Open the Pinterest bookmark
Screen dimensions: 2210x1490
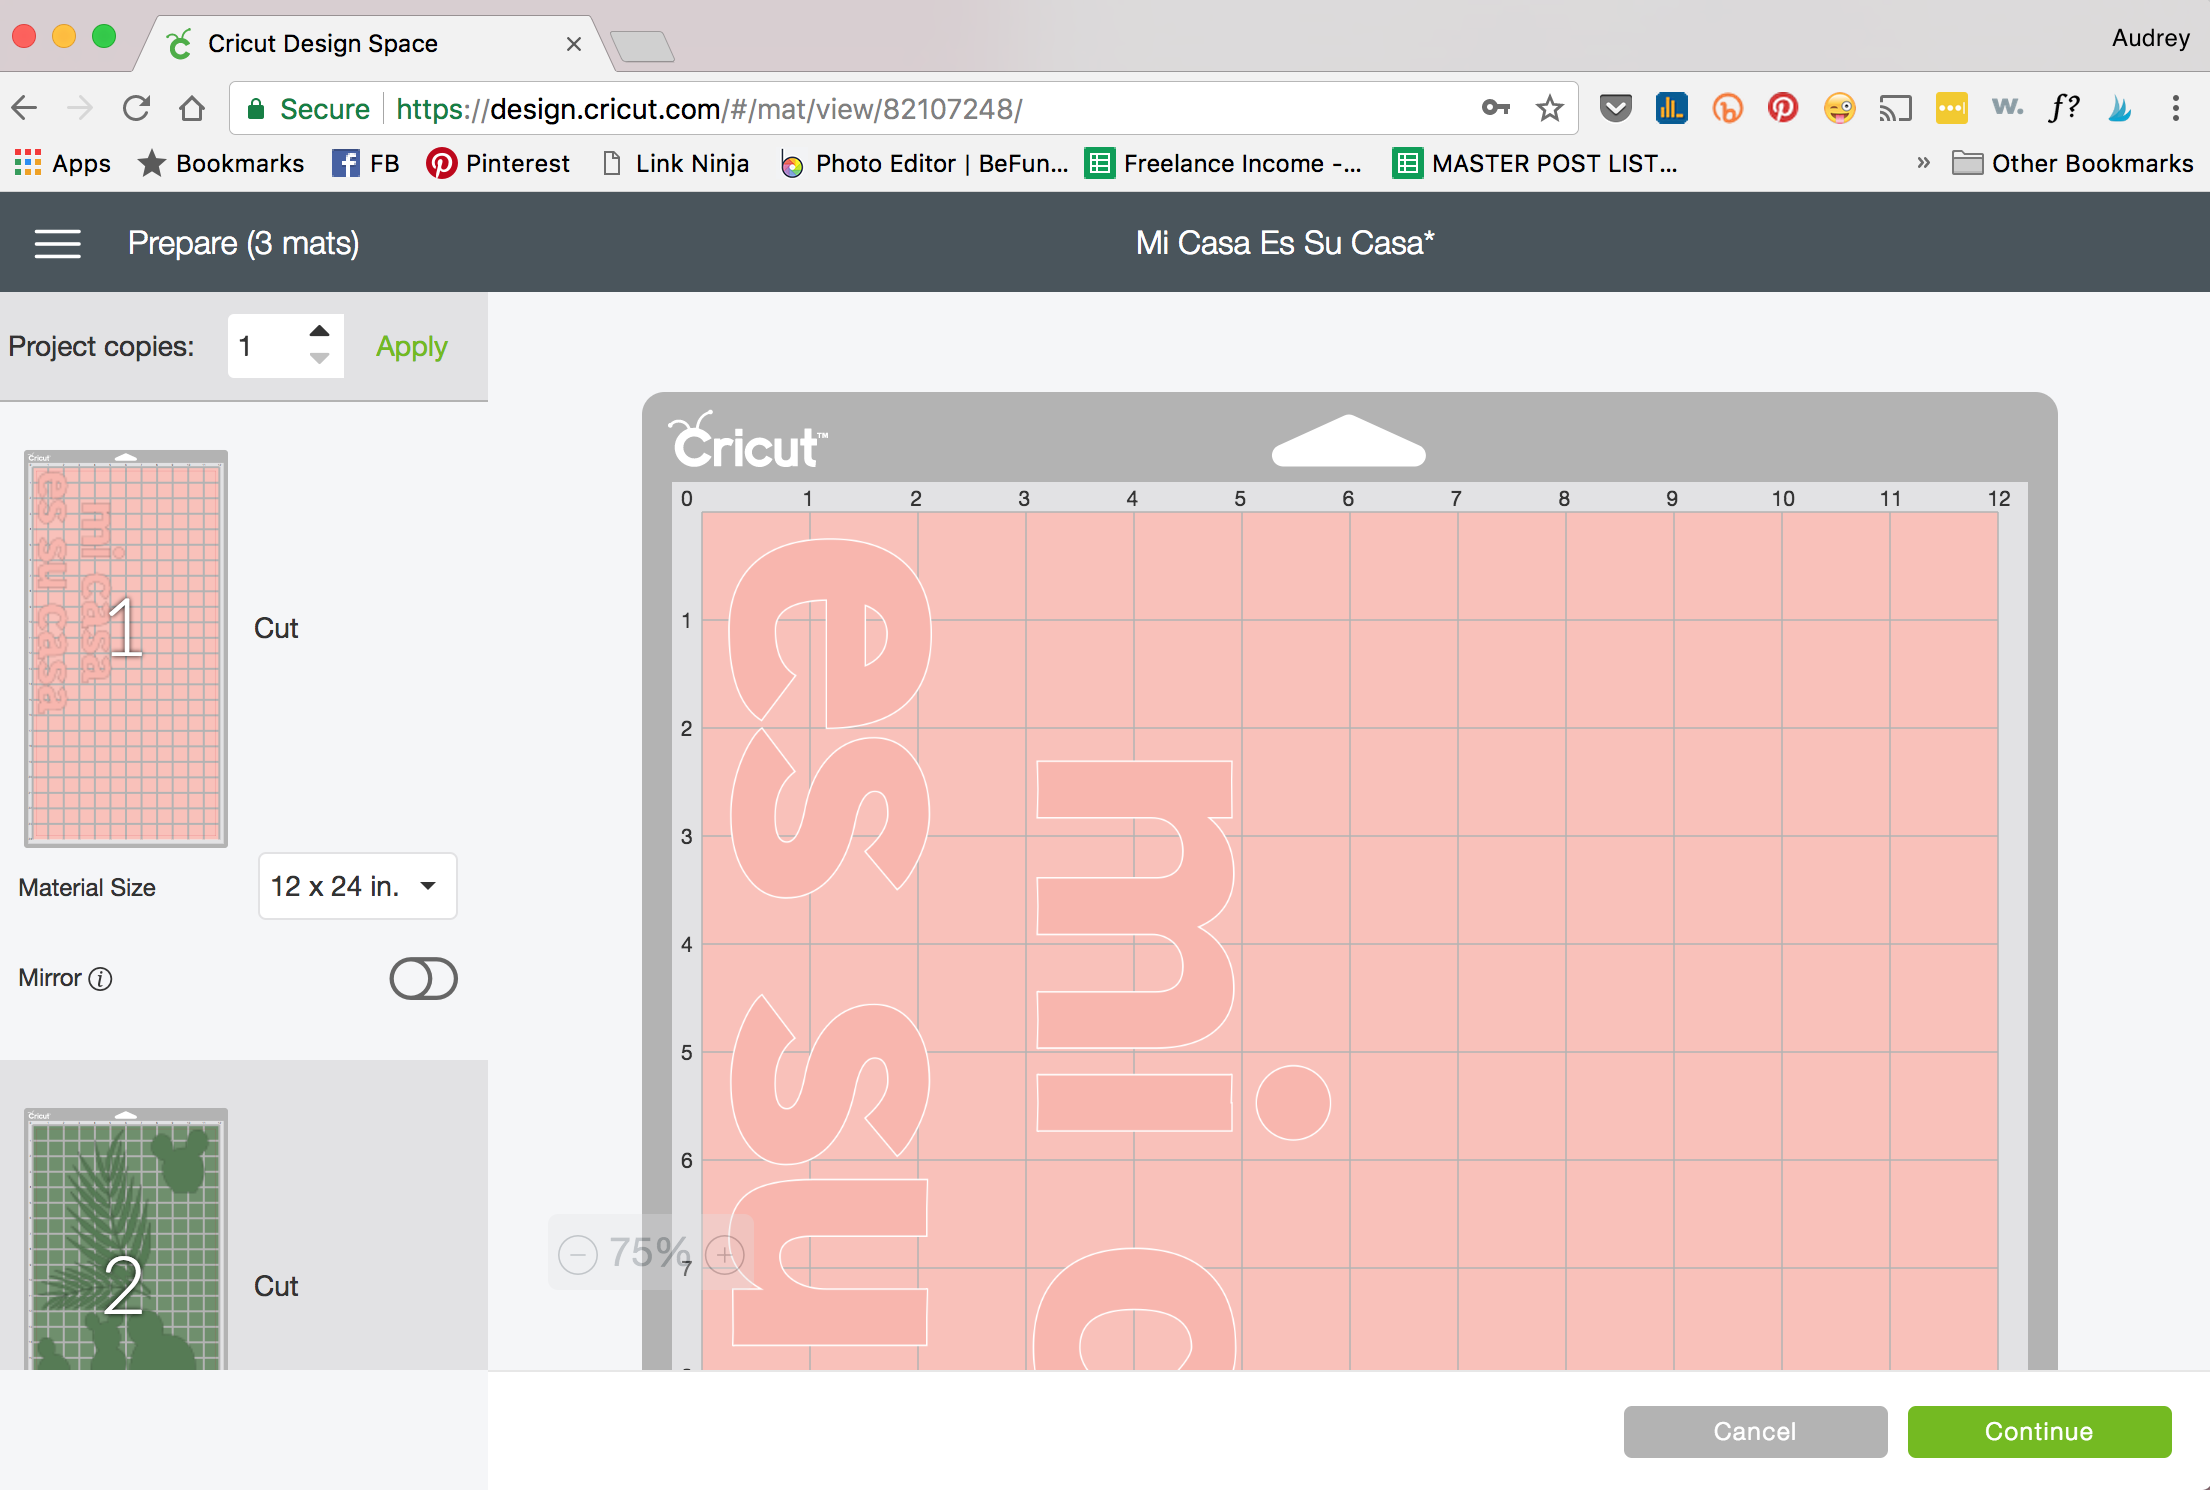(x=498, y=163)
